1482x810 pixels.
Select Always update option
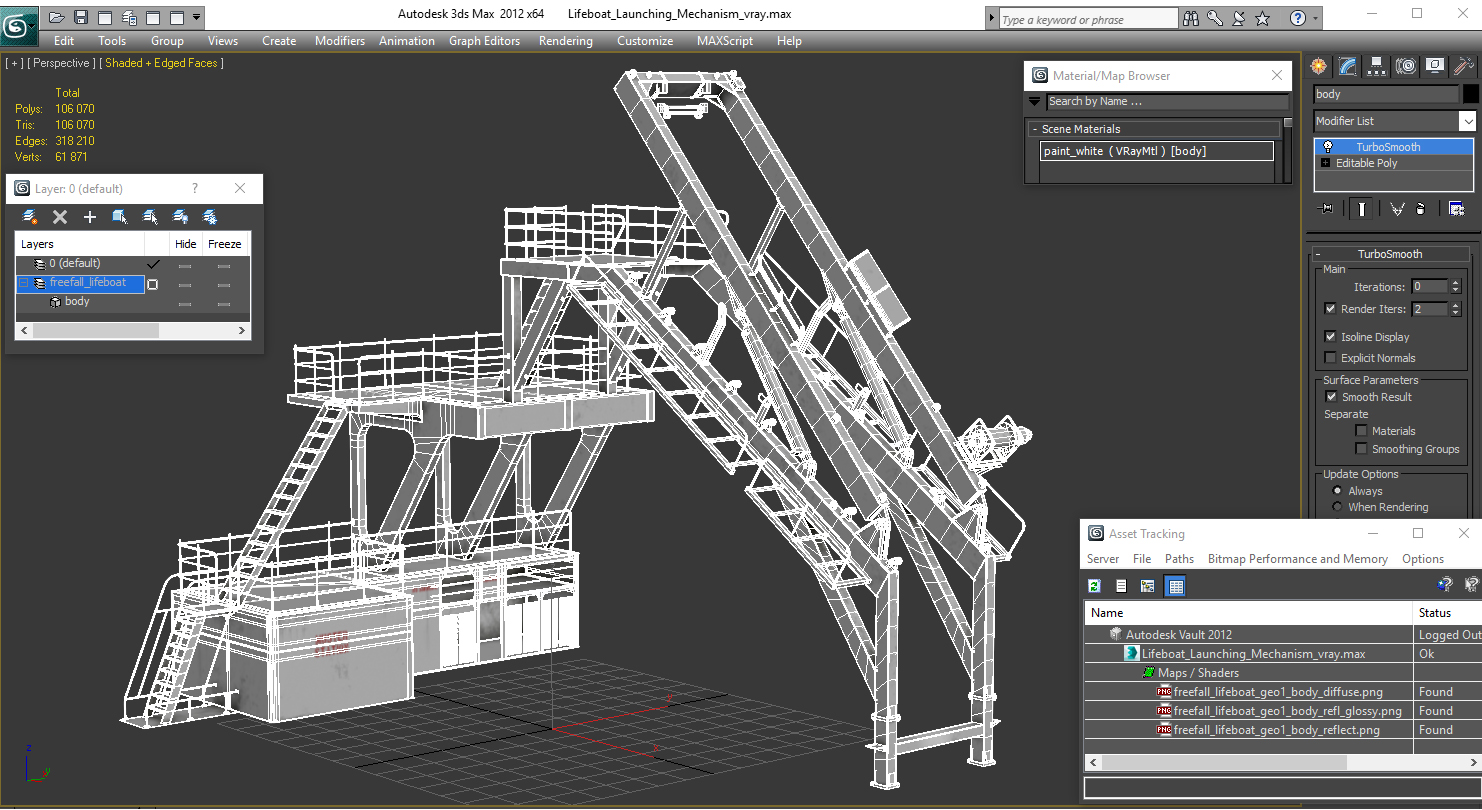1337,491
